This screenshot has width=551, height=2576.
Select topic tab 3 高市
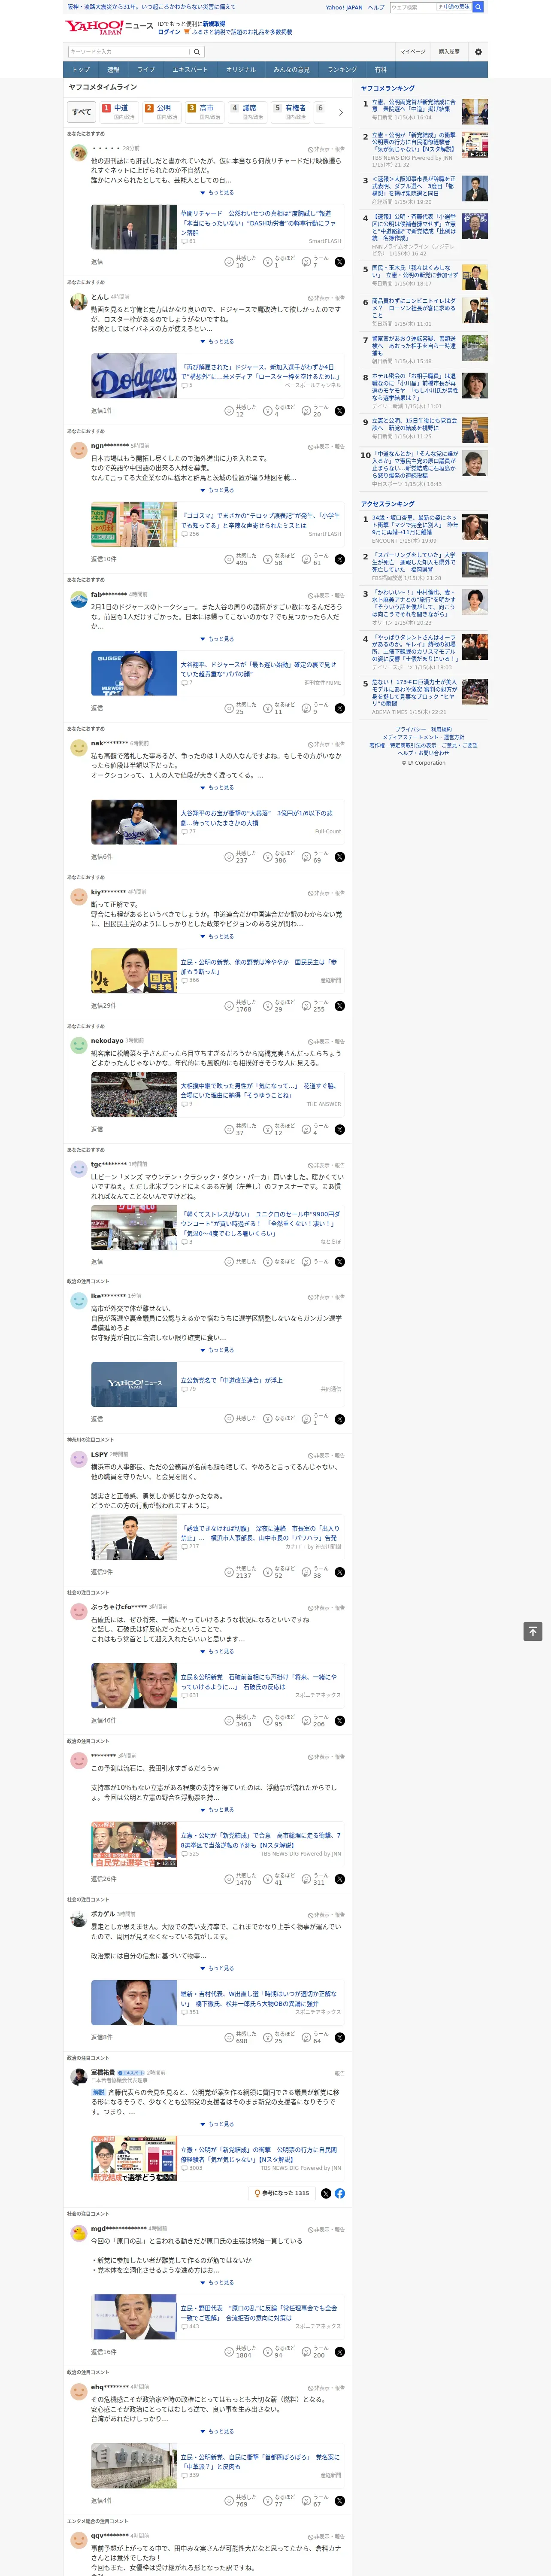click(205, 112)
